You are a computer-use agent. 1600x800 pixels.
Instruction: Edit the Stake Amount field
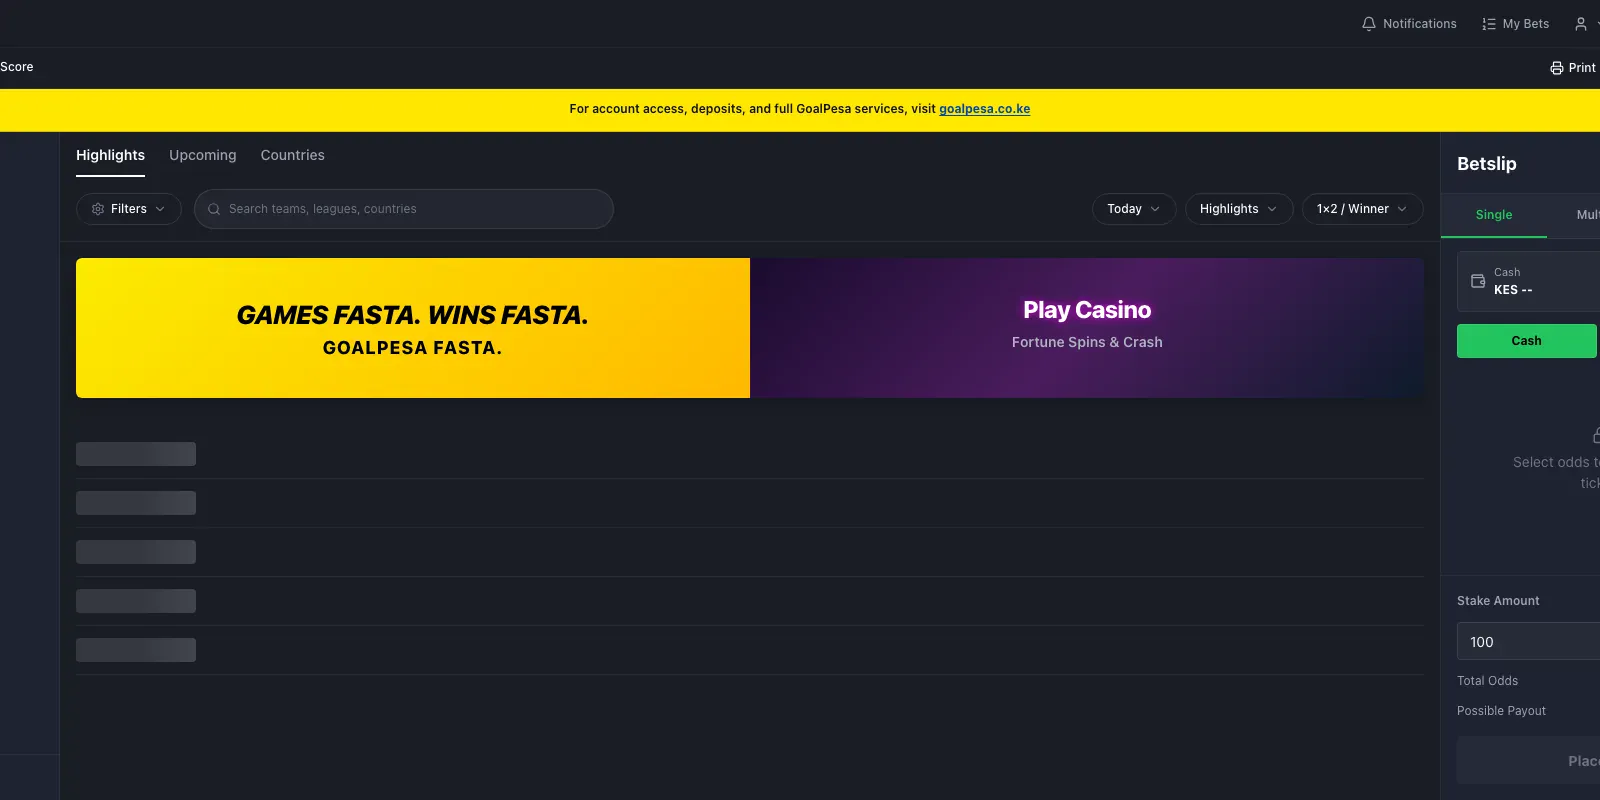[1528, 642]
